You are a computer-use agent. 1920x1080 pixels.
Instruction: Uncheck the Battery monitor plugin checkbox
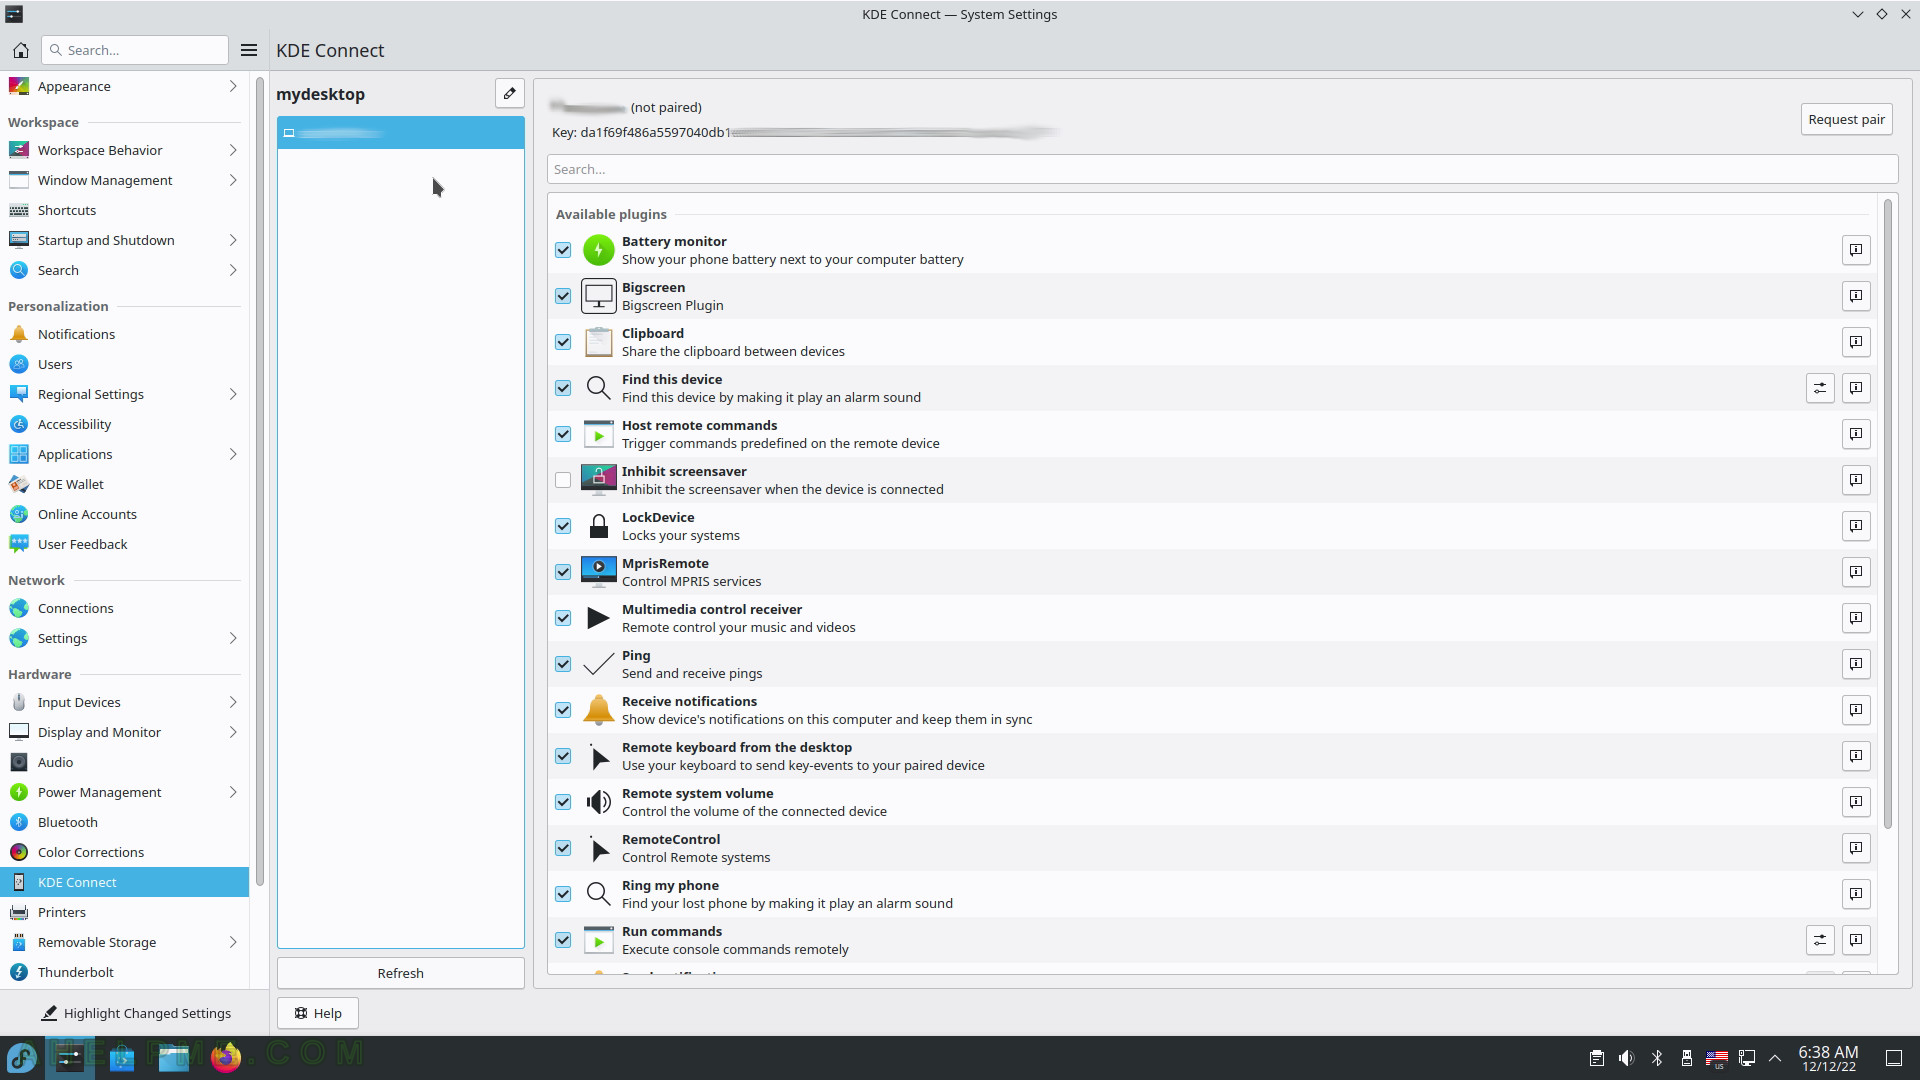pyautogui.click(x=563, y=250)
